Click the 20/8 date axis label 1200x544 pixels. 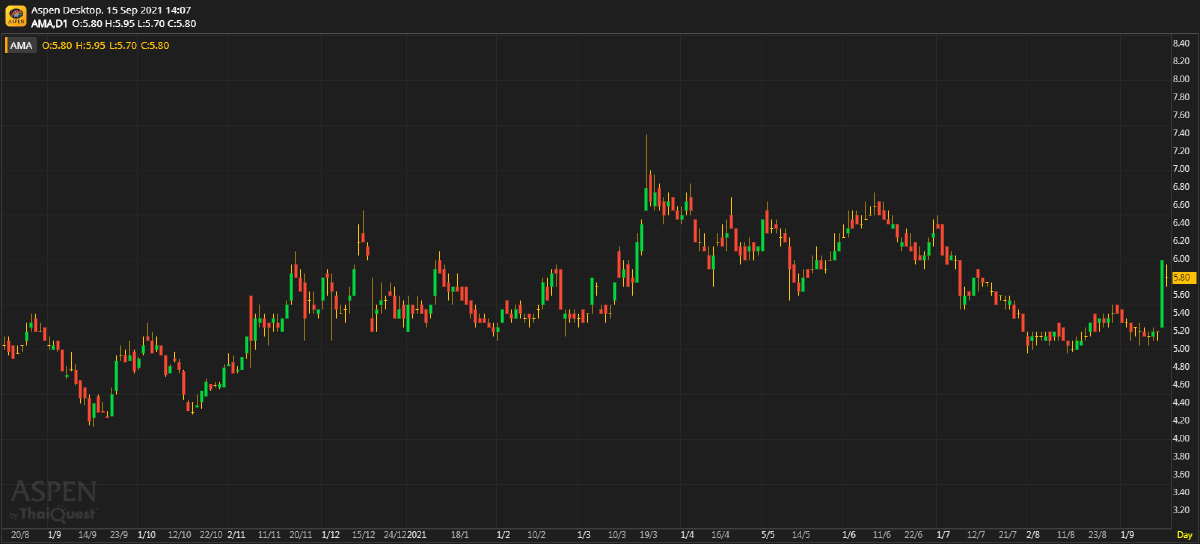(x=20, y=535)
